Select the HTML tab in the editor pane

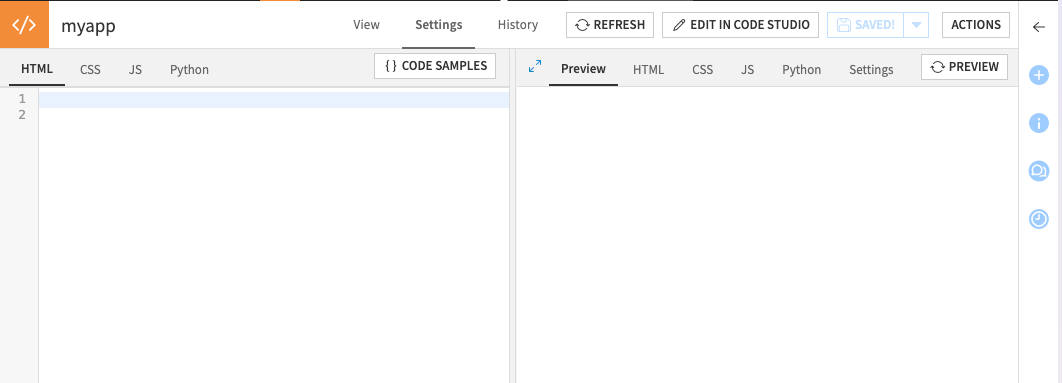pos(37,69)
